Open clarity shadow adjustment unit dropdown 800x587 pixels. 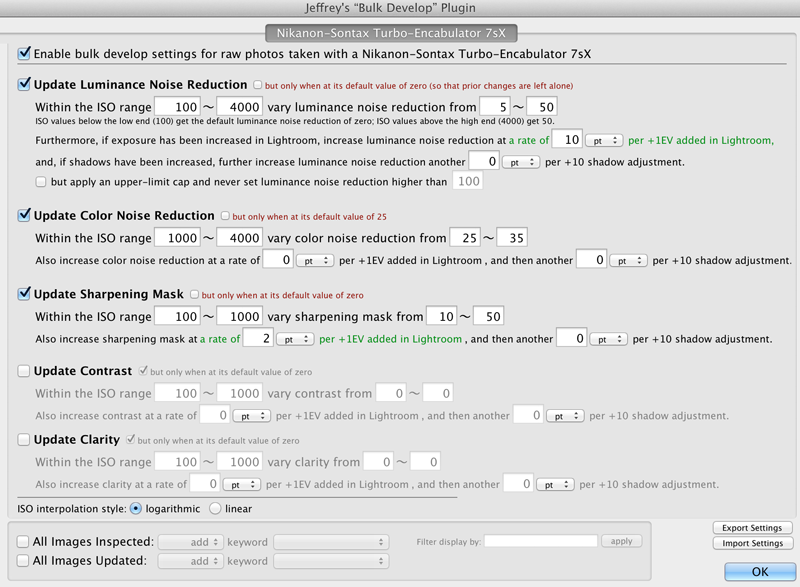point(556,484)
